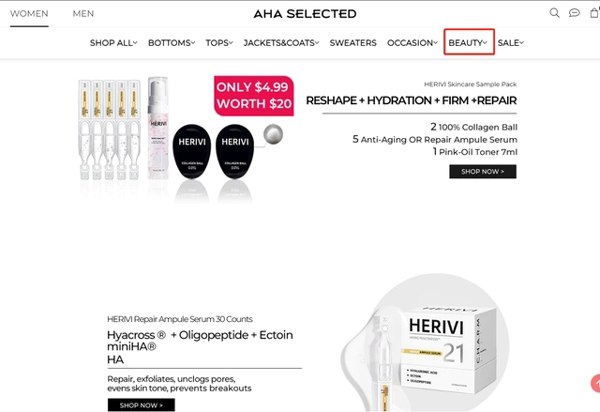The height and width of the screenshot is (412, 600).
Task: Click the AHA SELECTED logo
Action: [305, 14]
